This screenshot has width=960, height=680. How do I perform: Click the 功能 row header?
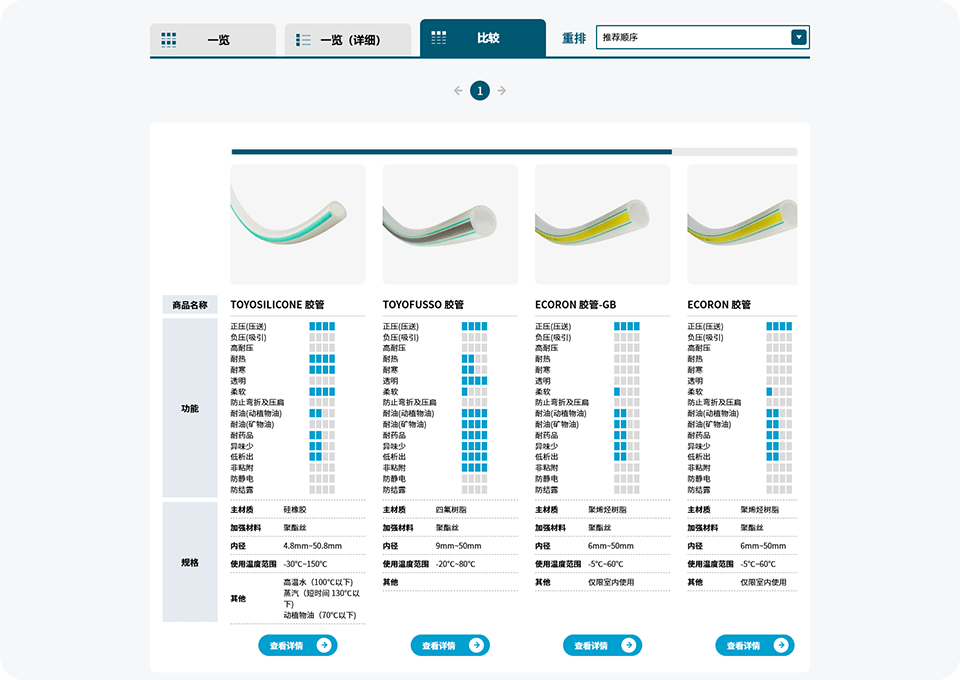pos(190,408)
